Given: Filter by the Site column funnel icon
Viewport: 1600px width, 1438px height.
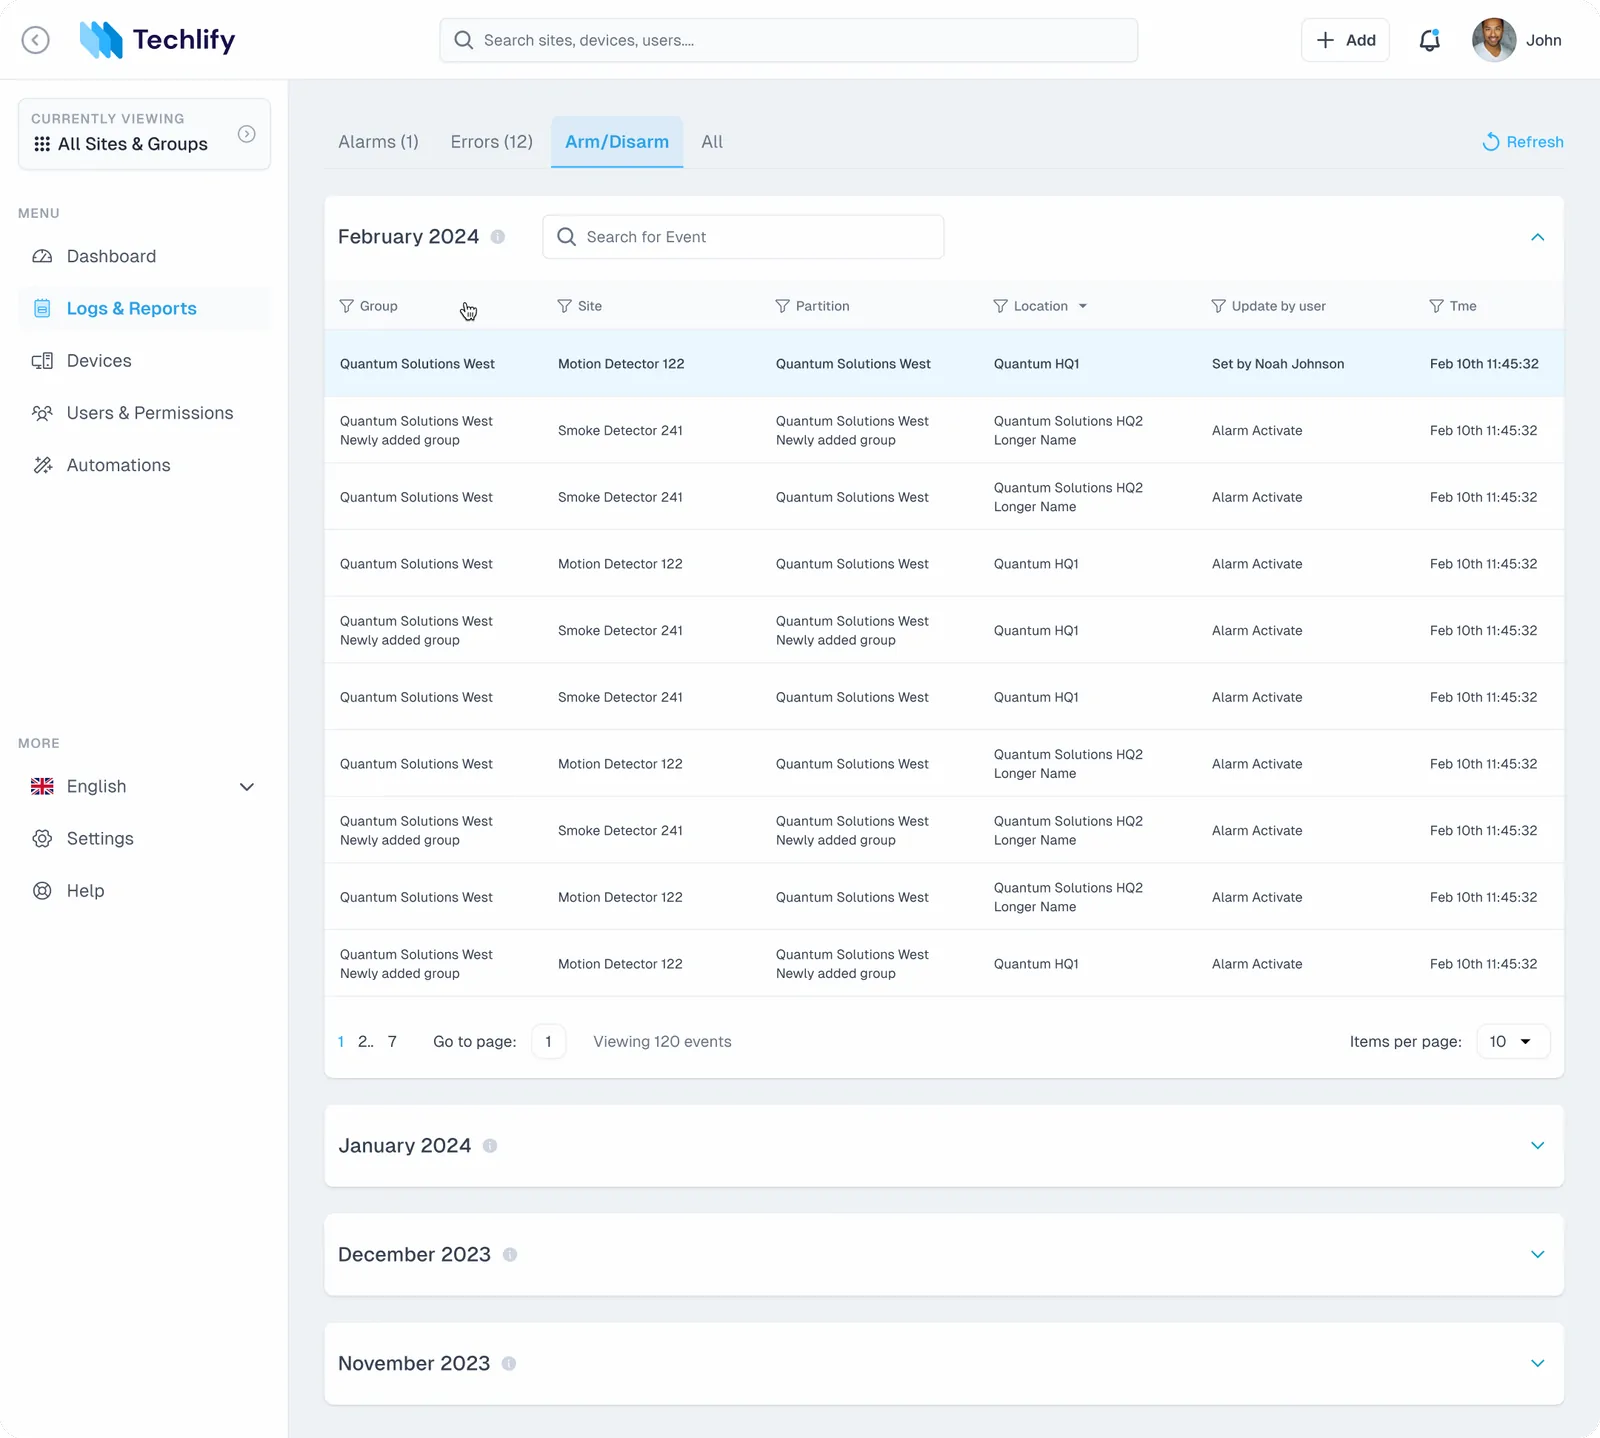Looking at the screenshot, I should tap(565, 306).
